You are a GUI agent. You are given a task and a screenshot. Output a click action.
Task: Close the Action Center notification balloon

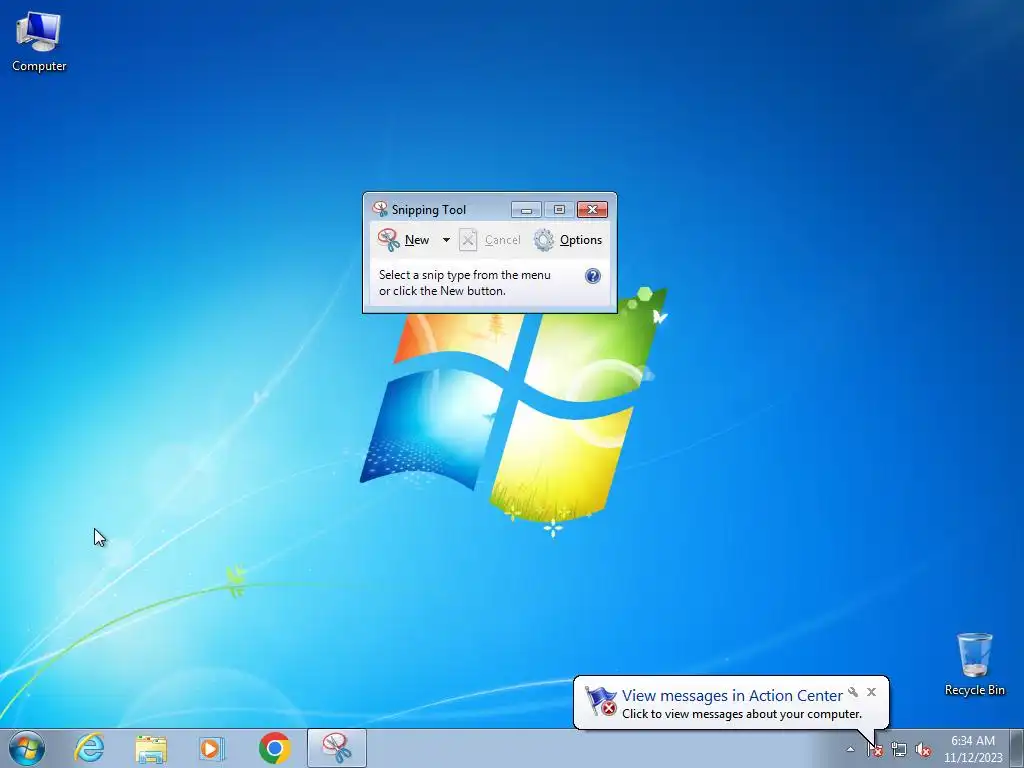871,692
